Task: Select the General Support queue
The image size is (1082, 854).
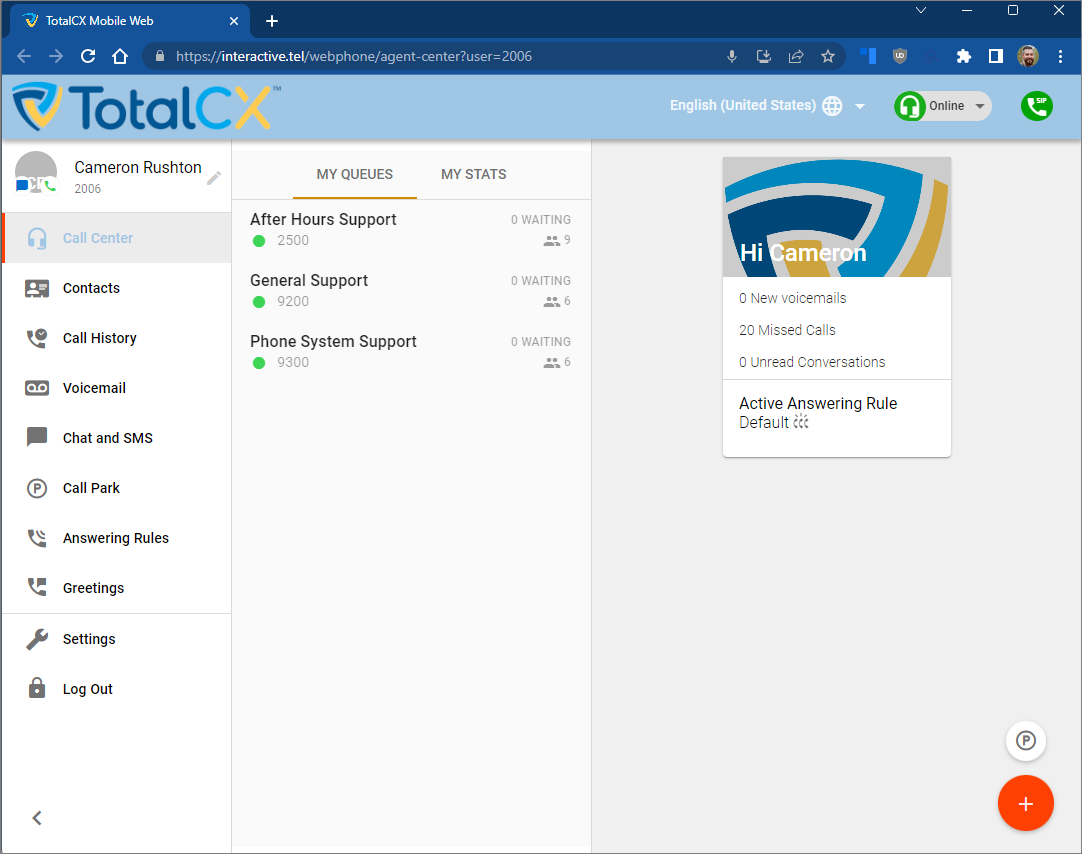Action: coord(411,290)
